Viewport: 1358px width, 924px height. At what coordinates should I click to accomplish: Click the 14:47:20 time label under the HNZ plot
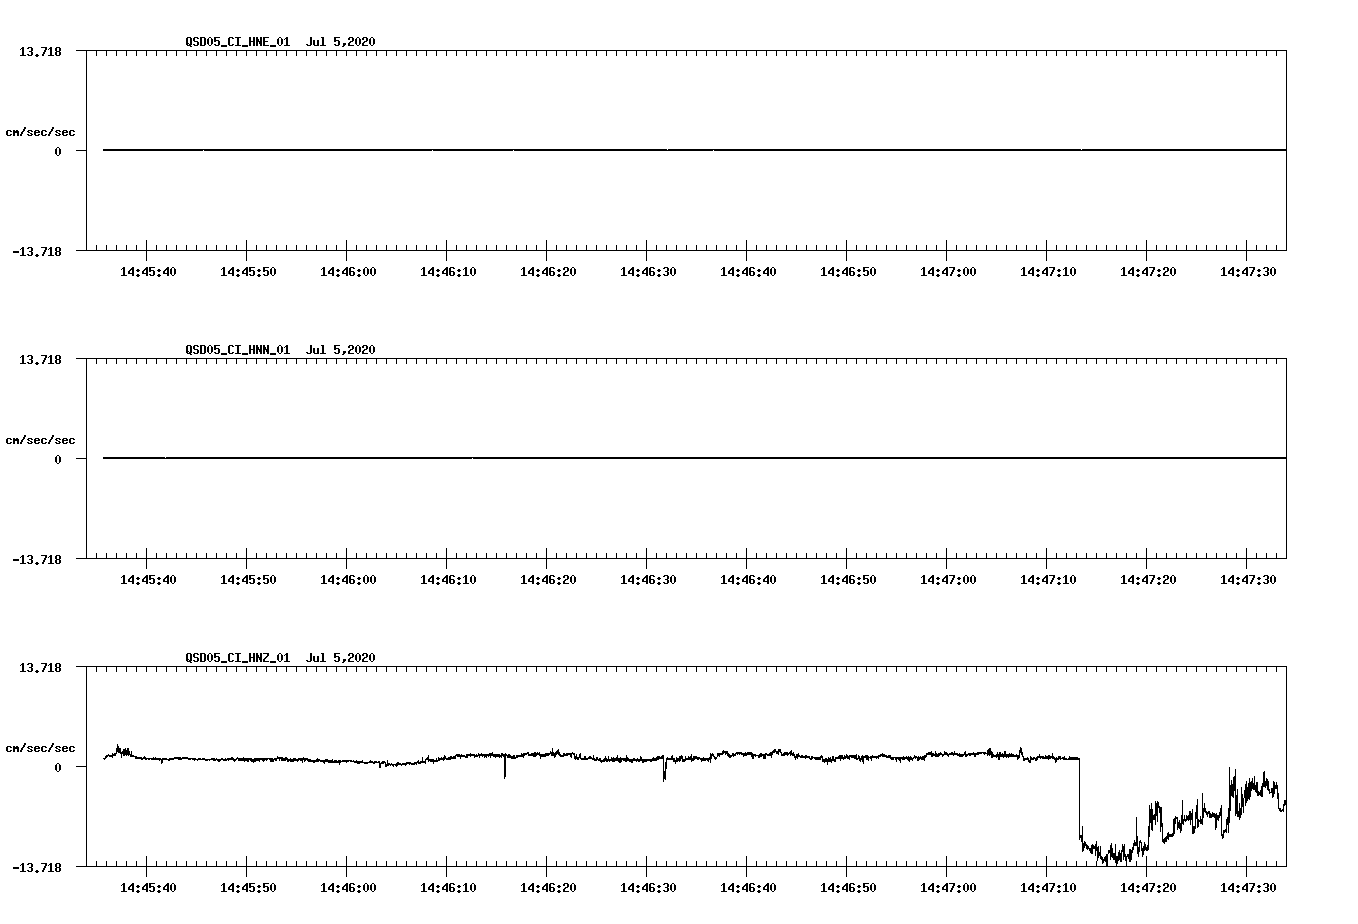pos(1148,887)
